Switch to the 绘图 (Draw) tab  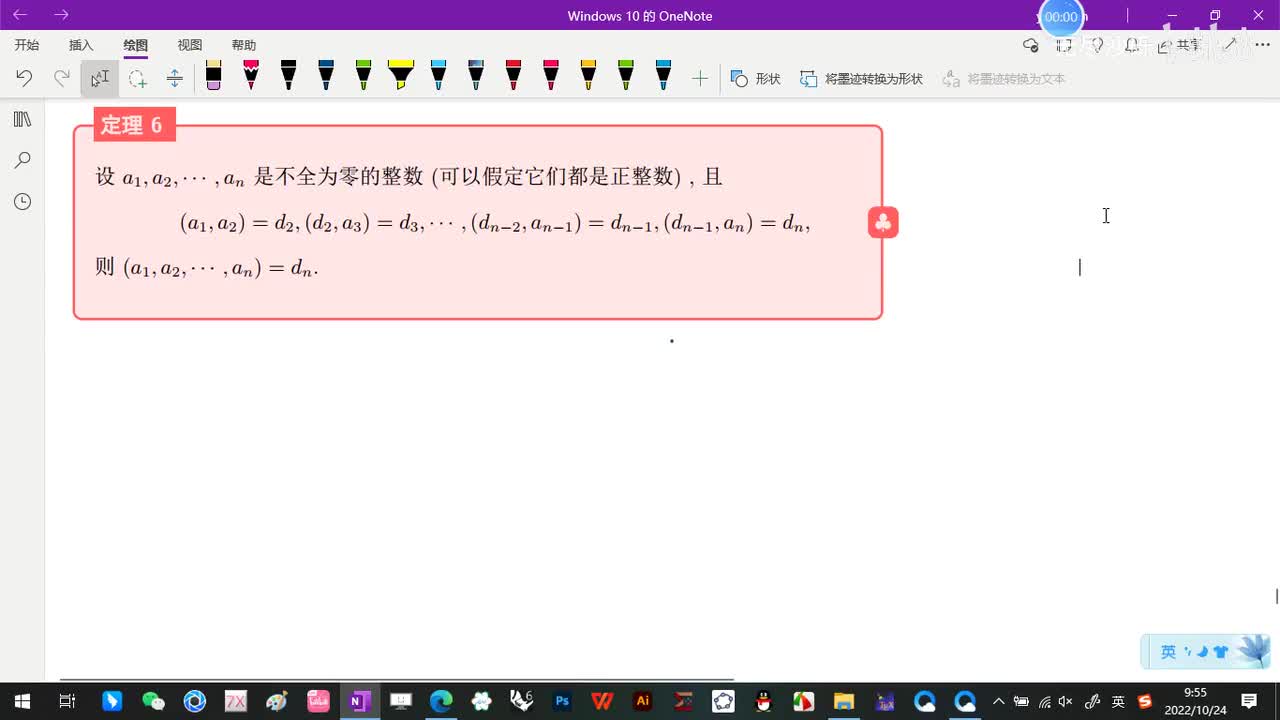coord(135,45)
